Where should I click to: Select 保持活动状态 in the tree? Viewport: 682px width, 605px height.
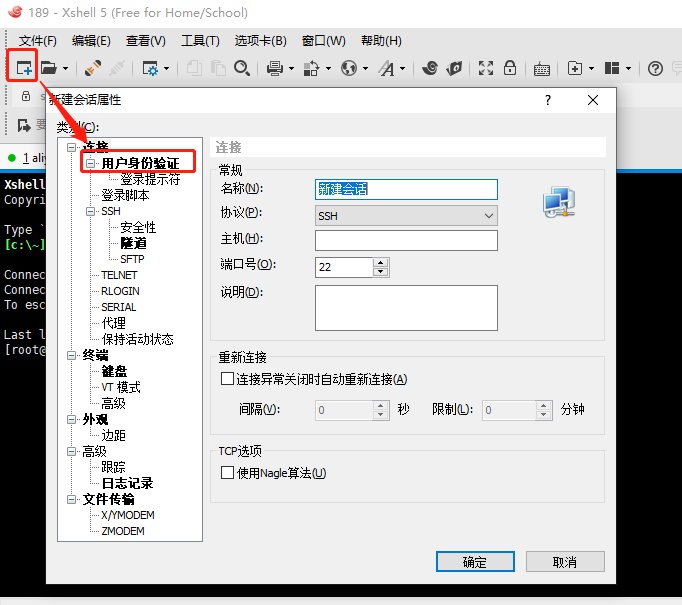pyautogui.click(x=137, y=339)
